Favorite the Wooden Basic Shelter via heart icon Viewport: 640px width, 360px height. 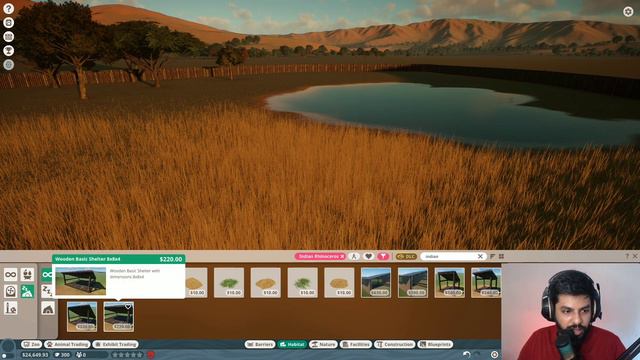pyautogui.click(x=128, y=307)
